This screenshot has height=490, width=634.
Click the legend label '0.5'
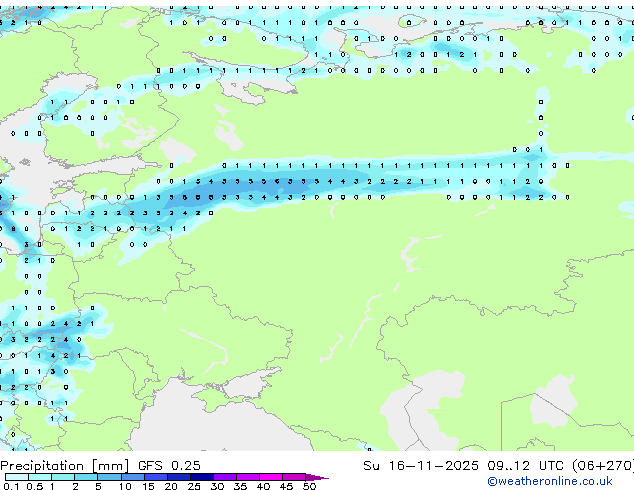point(35,486)
